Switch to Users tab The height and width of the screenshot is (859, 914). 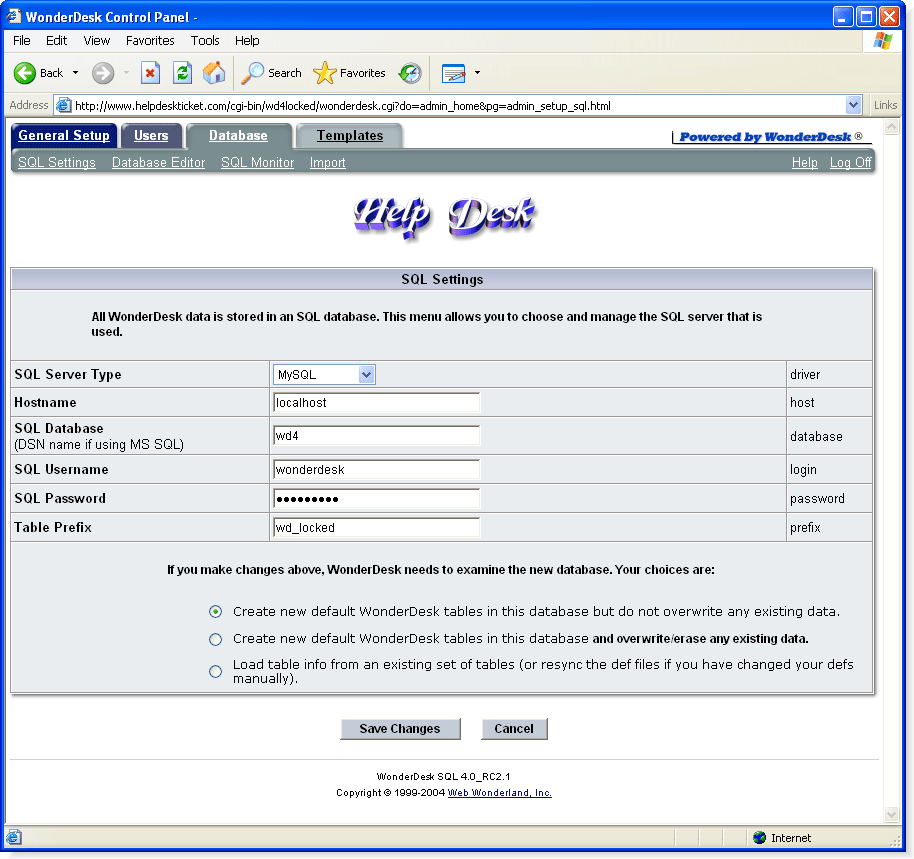tap(151, 135)
